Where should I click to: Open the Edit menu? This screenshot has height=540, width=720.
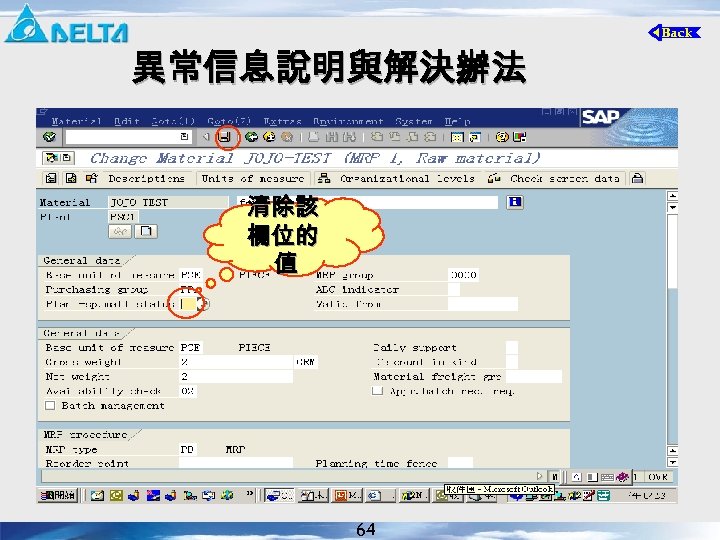coord(127,121)
